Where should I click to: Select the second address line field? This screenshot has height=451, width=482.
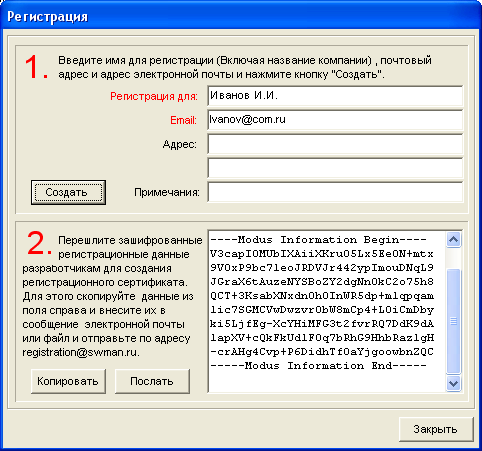tap(335, 168)
